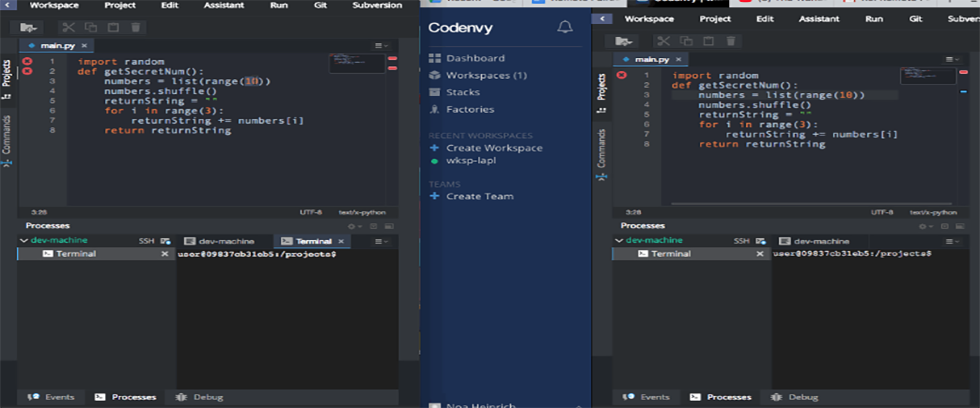Close the Terminal process row in right IDE

(760, 254)
